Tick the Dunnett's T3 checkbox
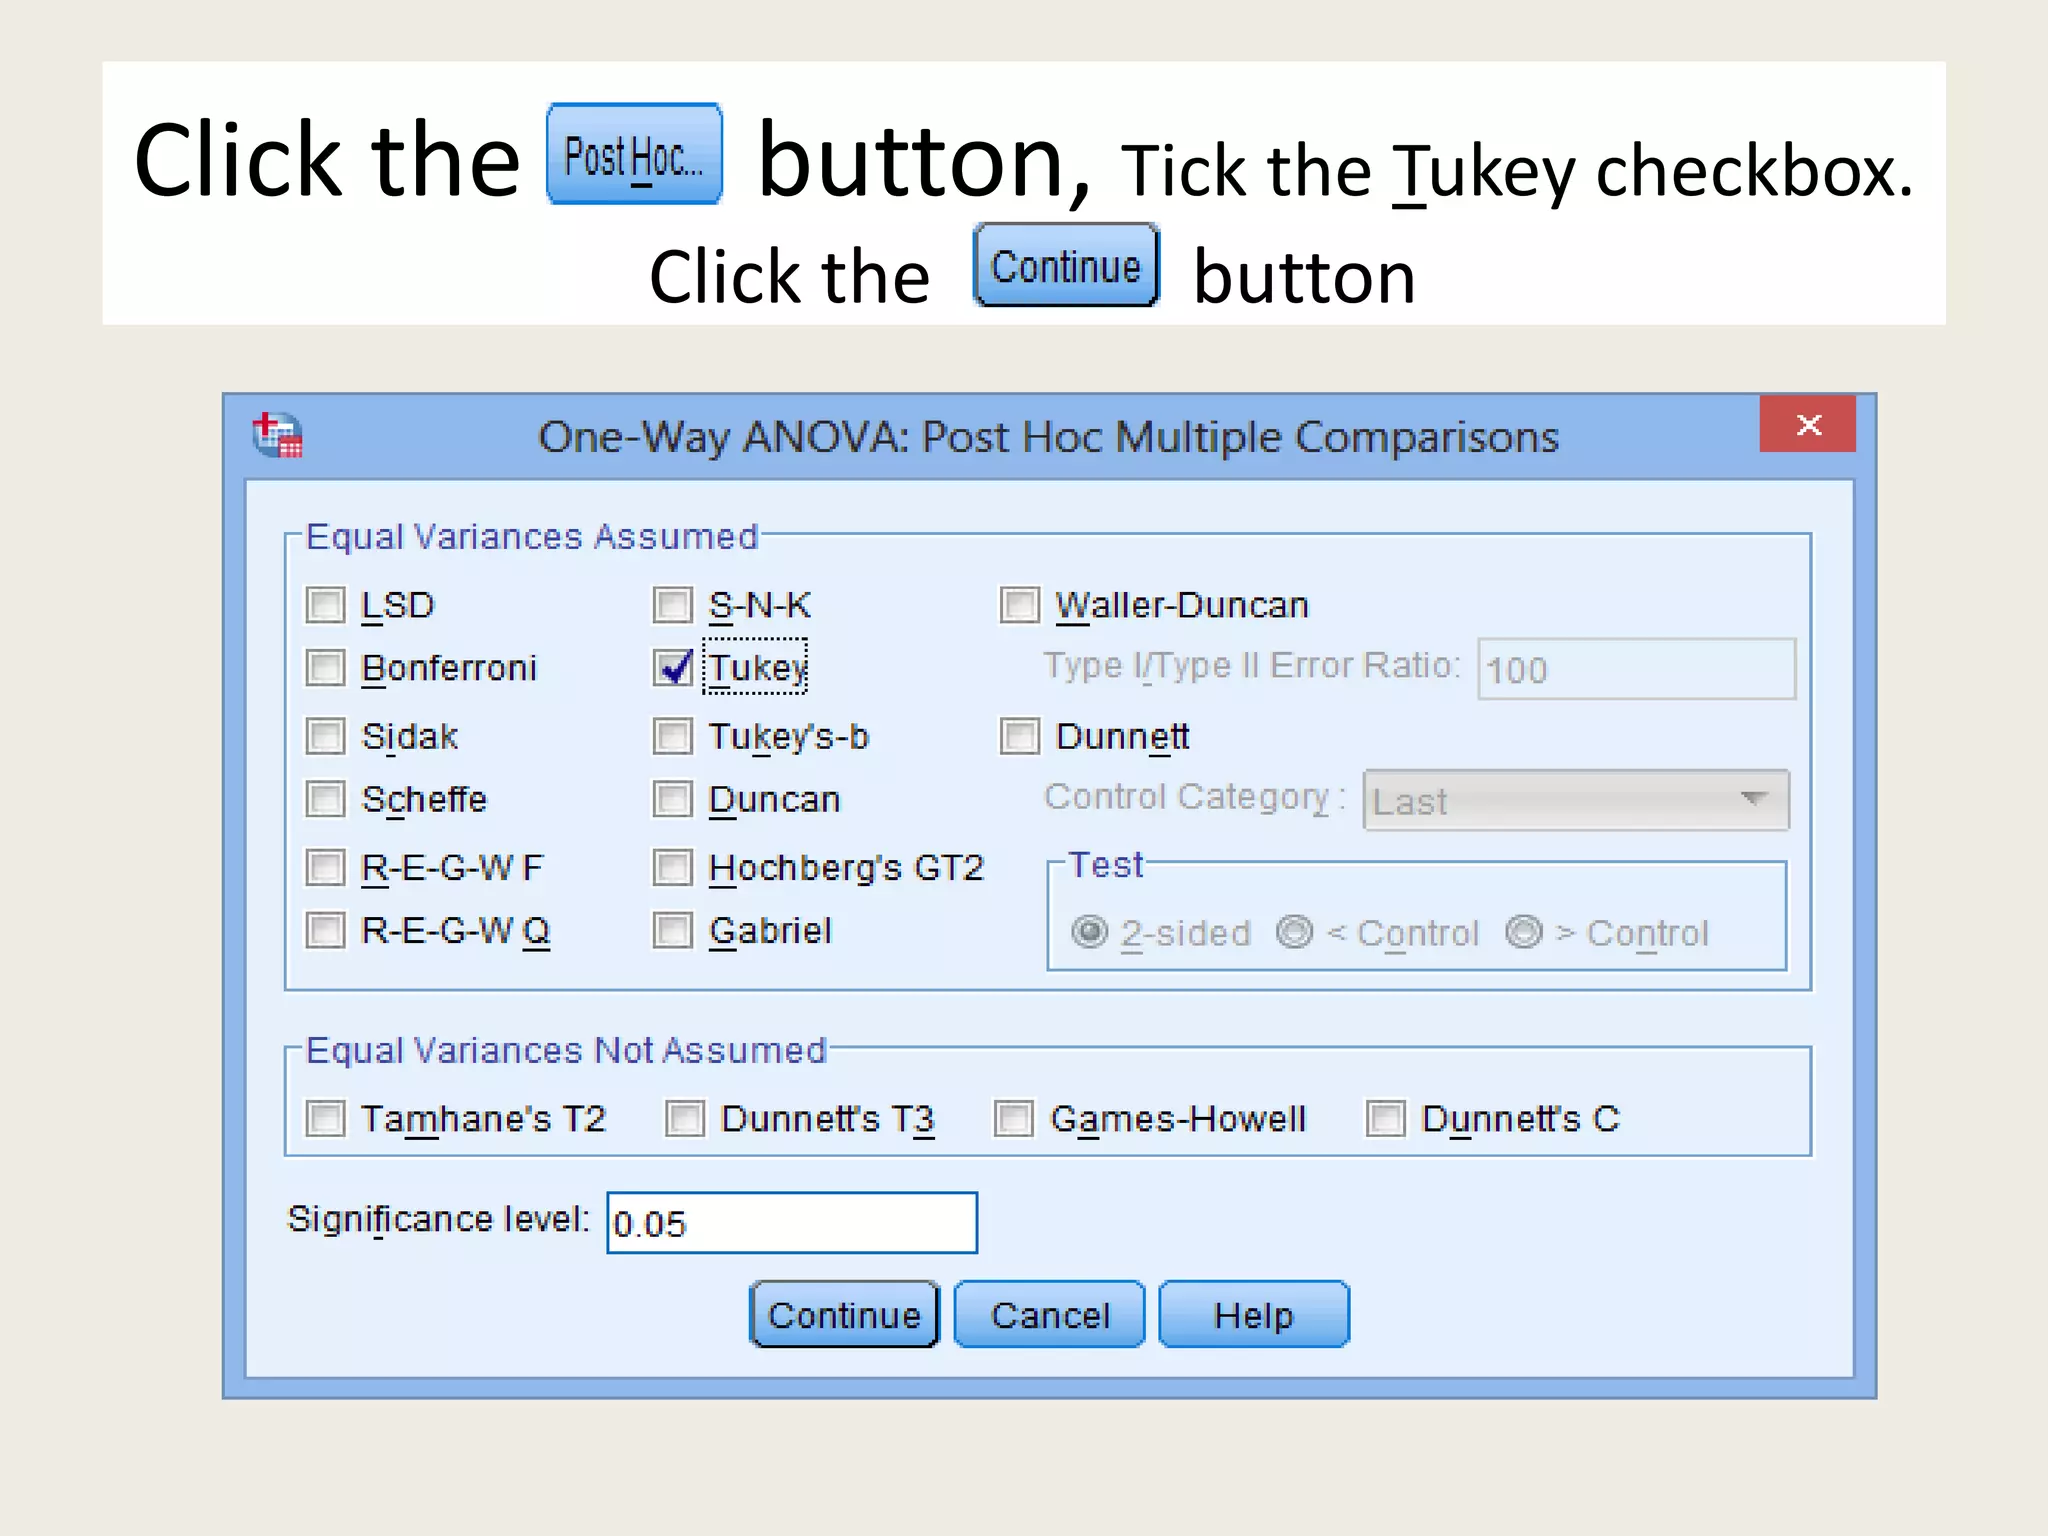 685,1118
